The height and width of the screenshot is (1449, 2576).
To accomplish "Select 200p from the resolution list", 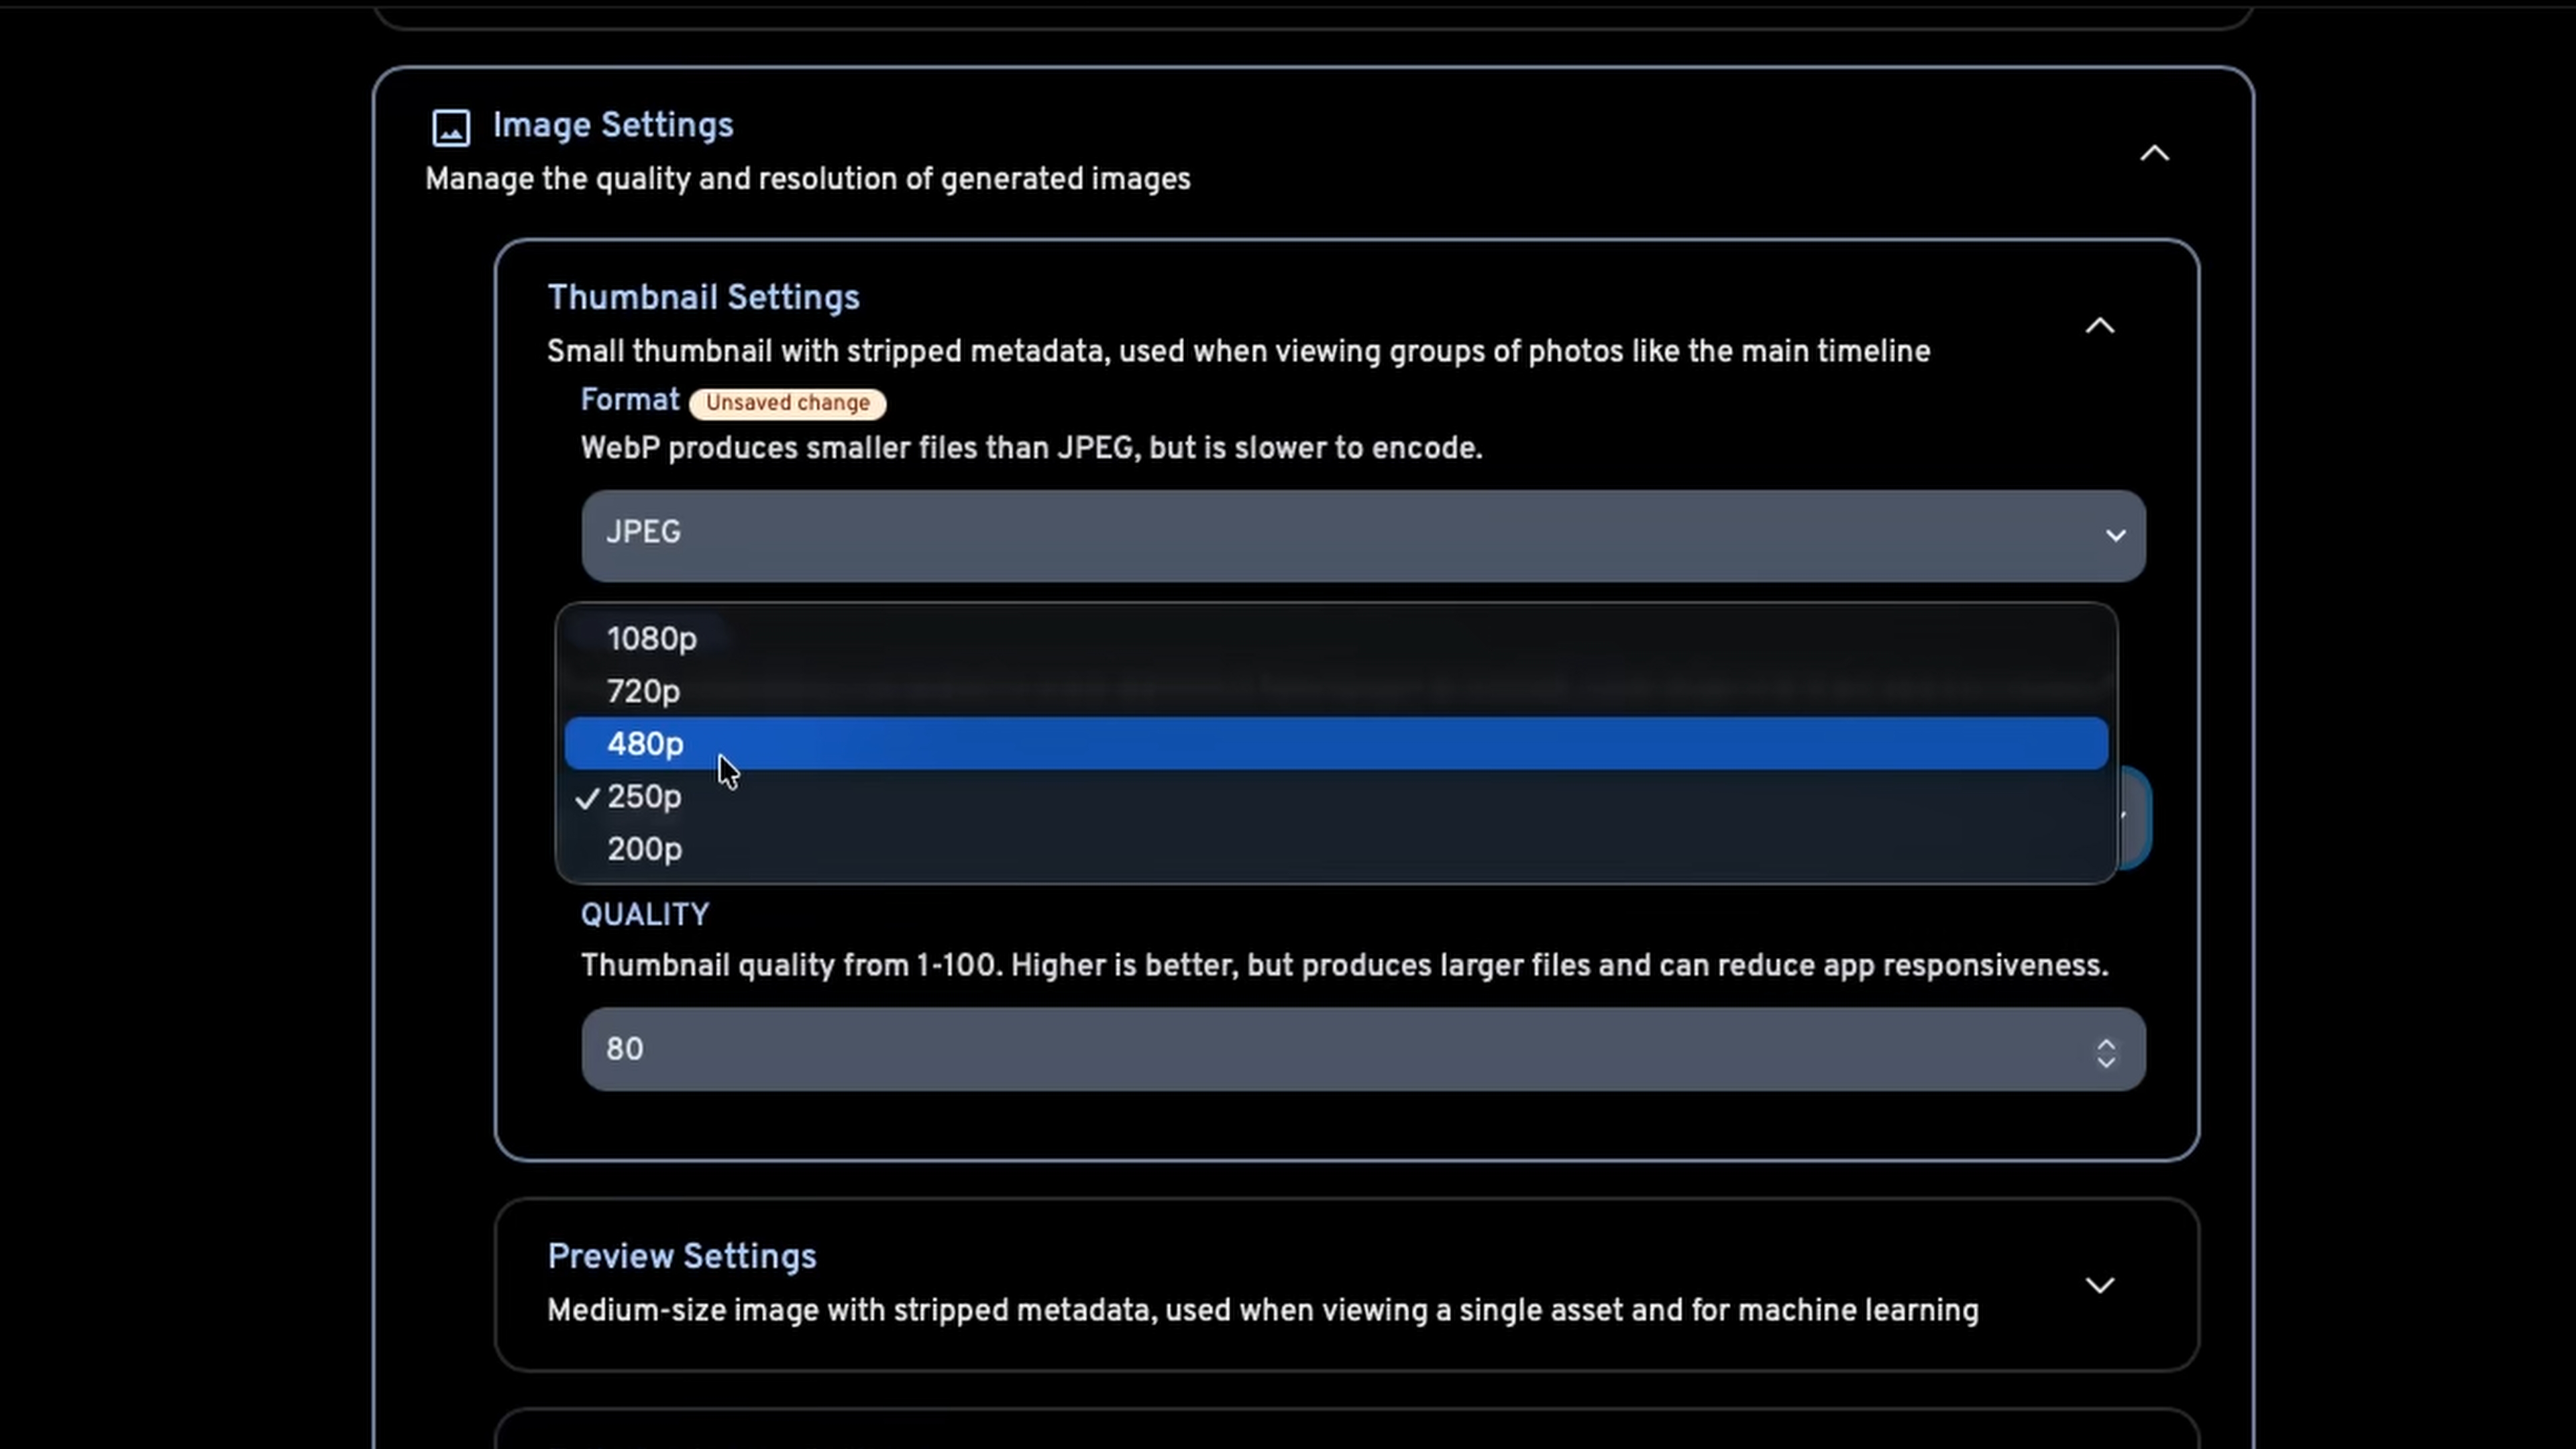I will point(644,849).
